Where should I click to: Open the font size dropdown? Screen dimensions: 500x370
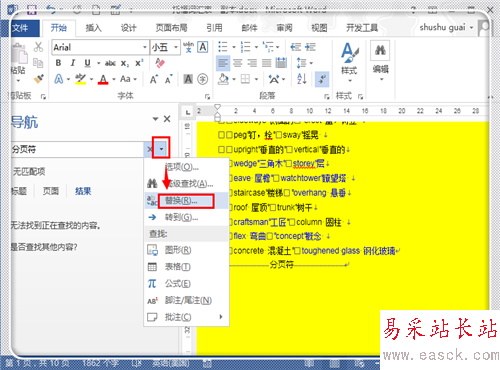click(x=176, y=47)
